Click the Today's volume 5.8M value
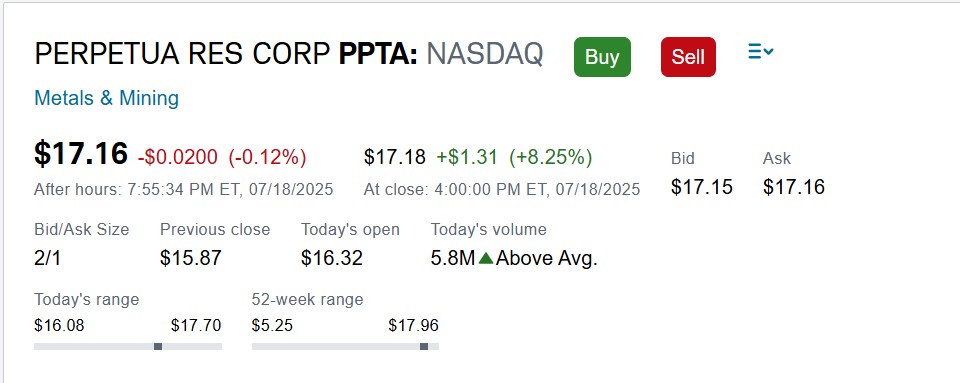 [453, 258]
